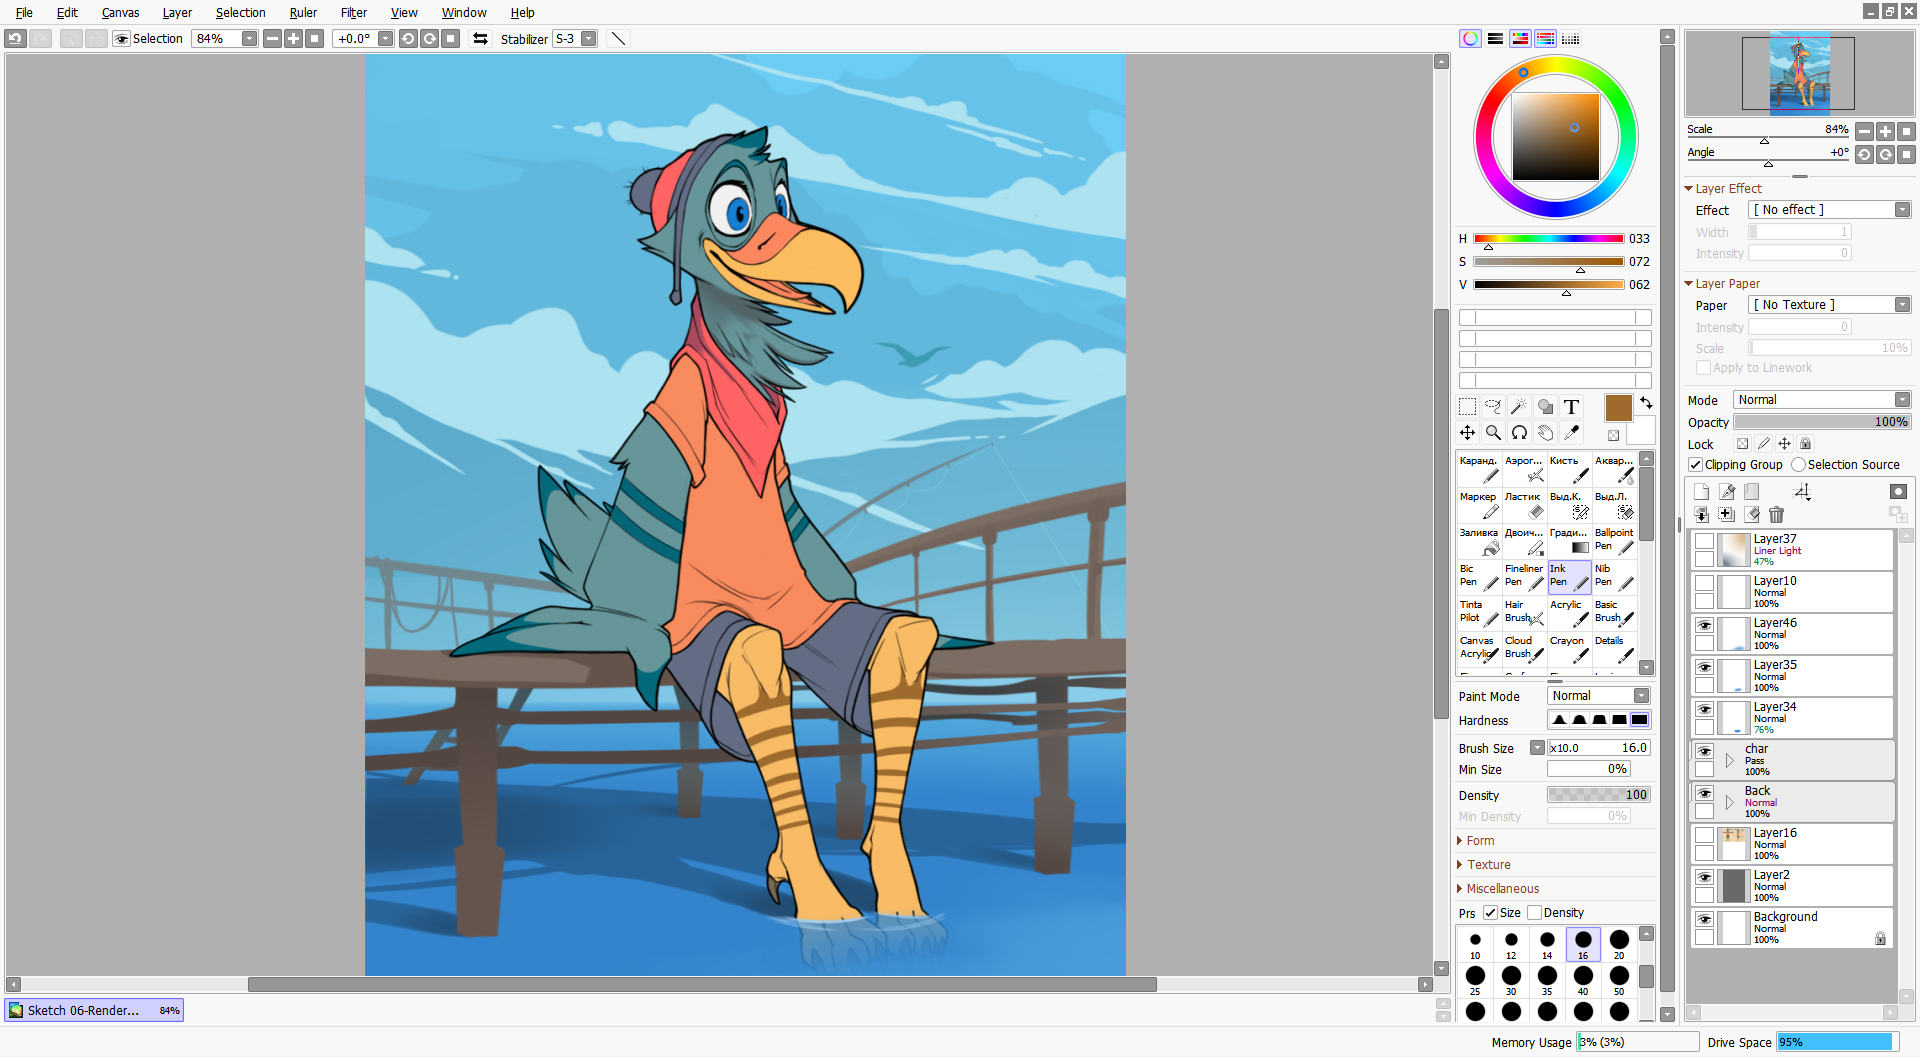Open the Filter menu
Image resolution: width=1920 pixels, height=1057 pixels.
353,13
